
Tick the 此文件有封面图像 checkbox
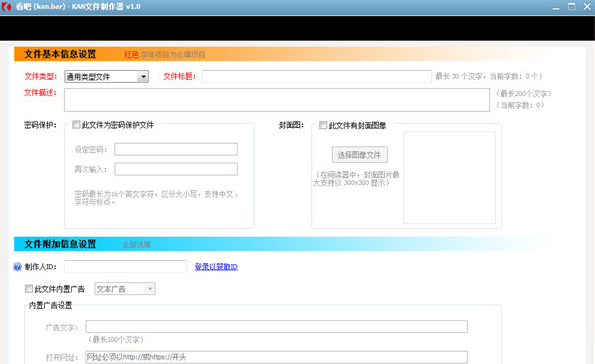[323, 125]
